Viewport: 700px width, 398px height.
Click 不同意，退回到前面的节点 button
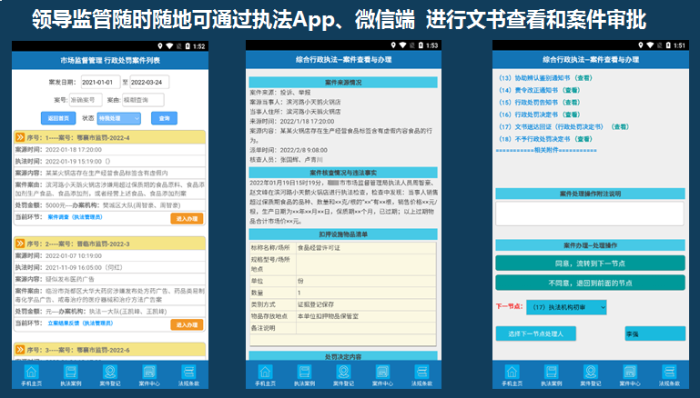590,283
